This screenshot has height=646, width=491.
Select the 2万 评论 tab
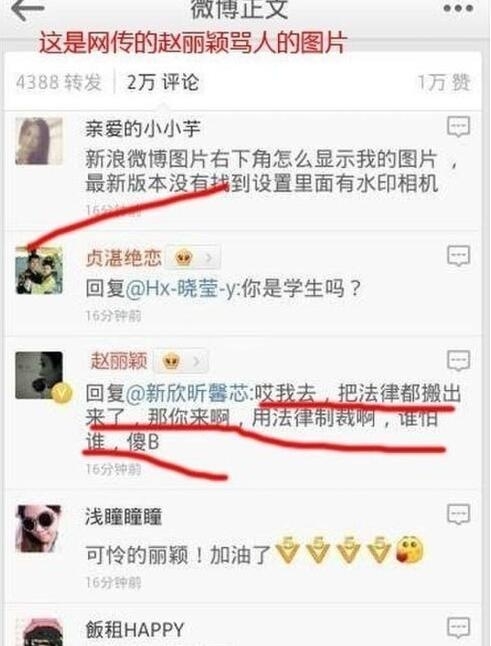(x=163, y=82)
